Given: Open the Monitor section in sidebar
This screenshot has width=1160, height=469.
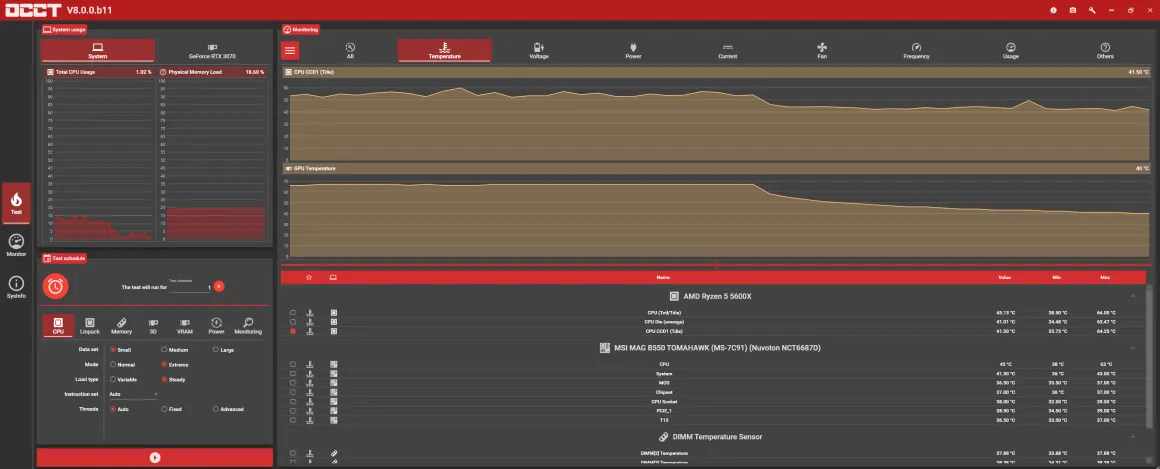Looking at the screenshot, I should pos(16,245).
